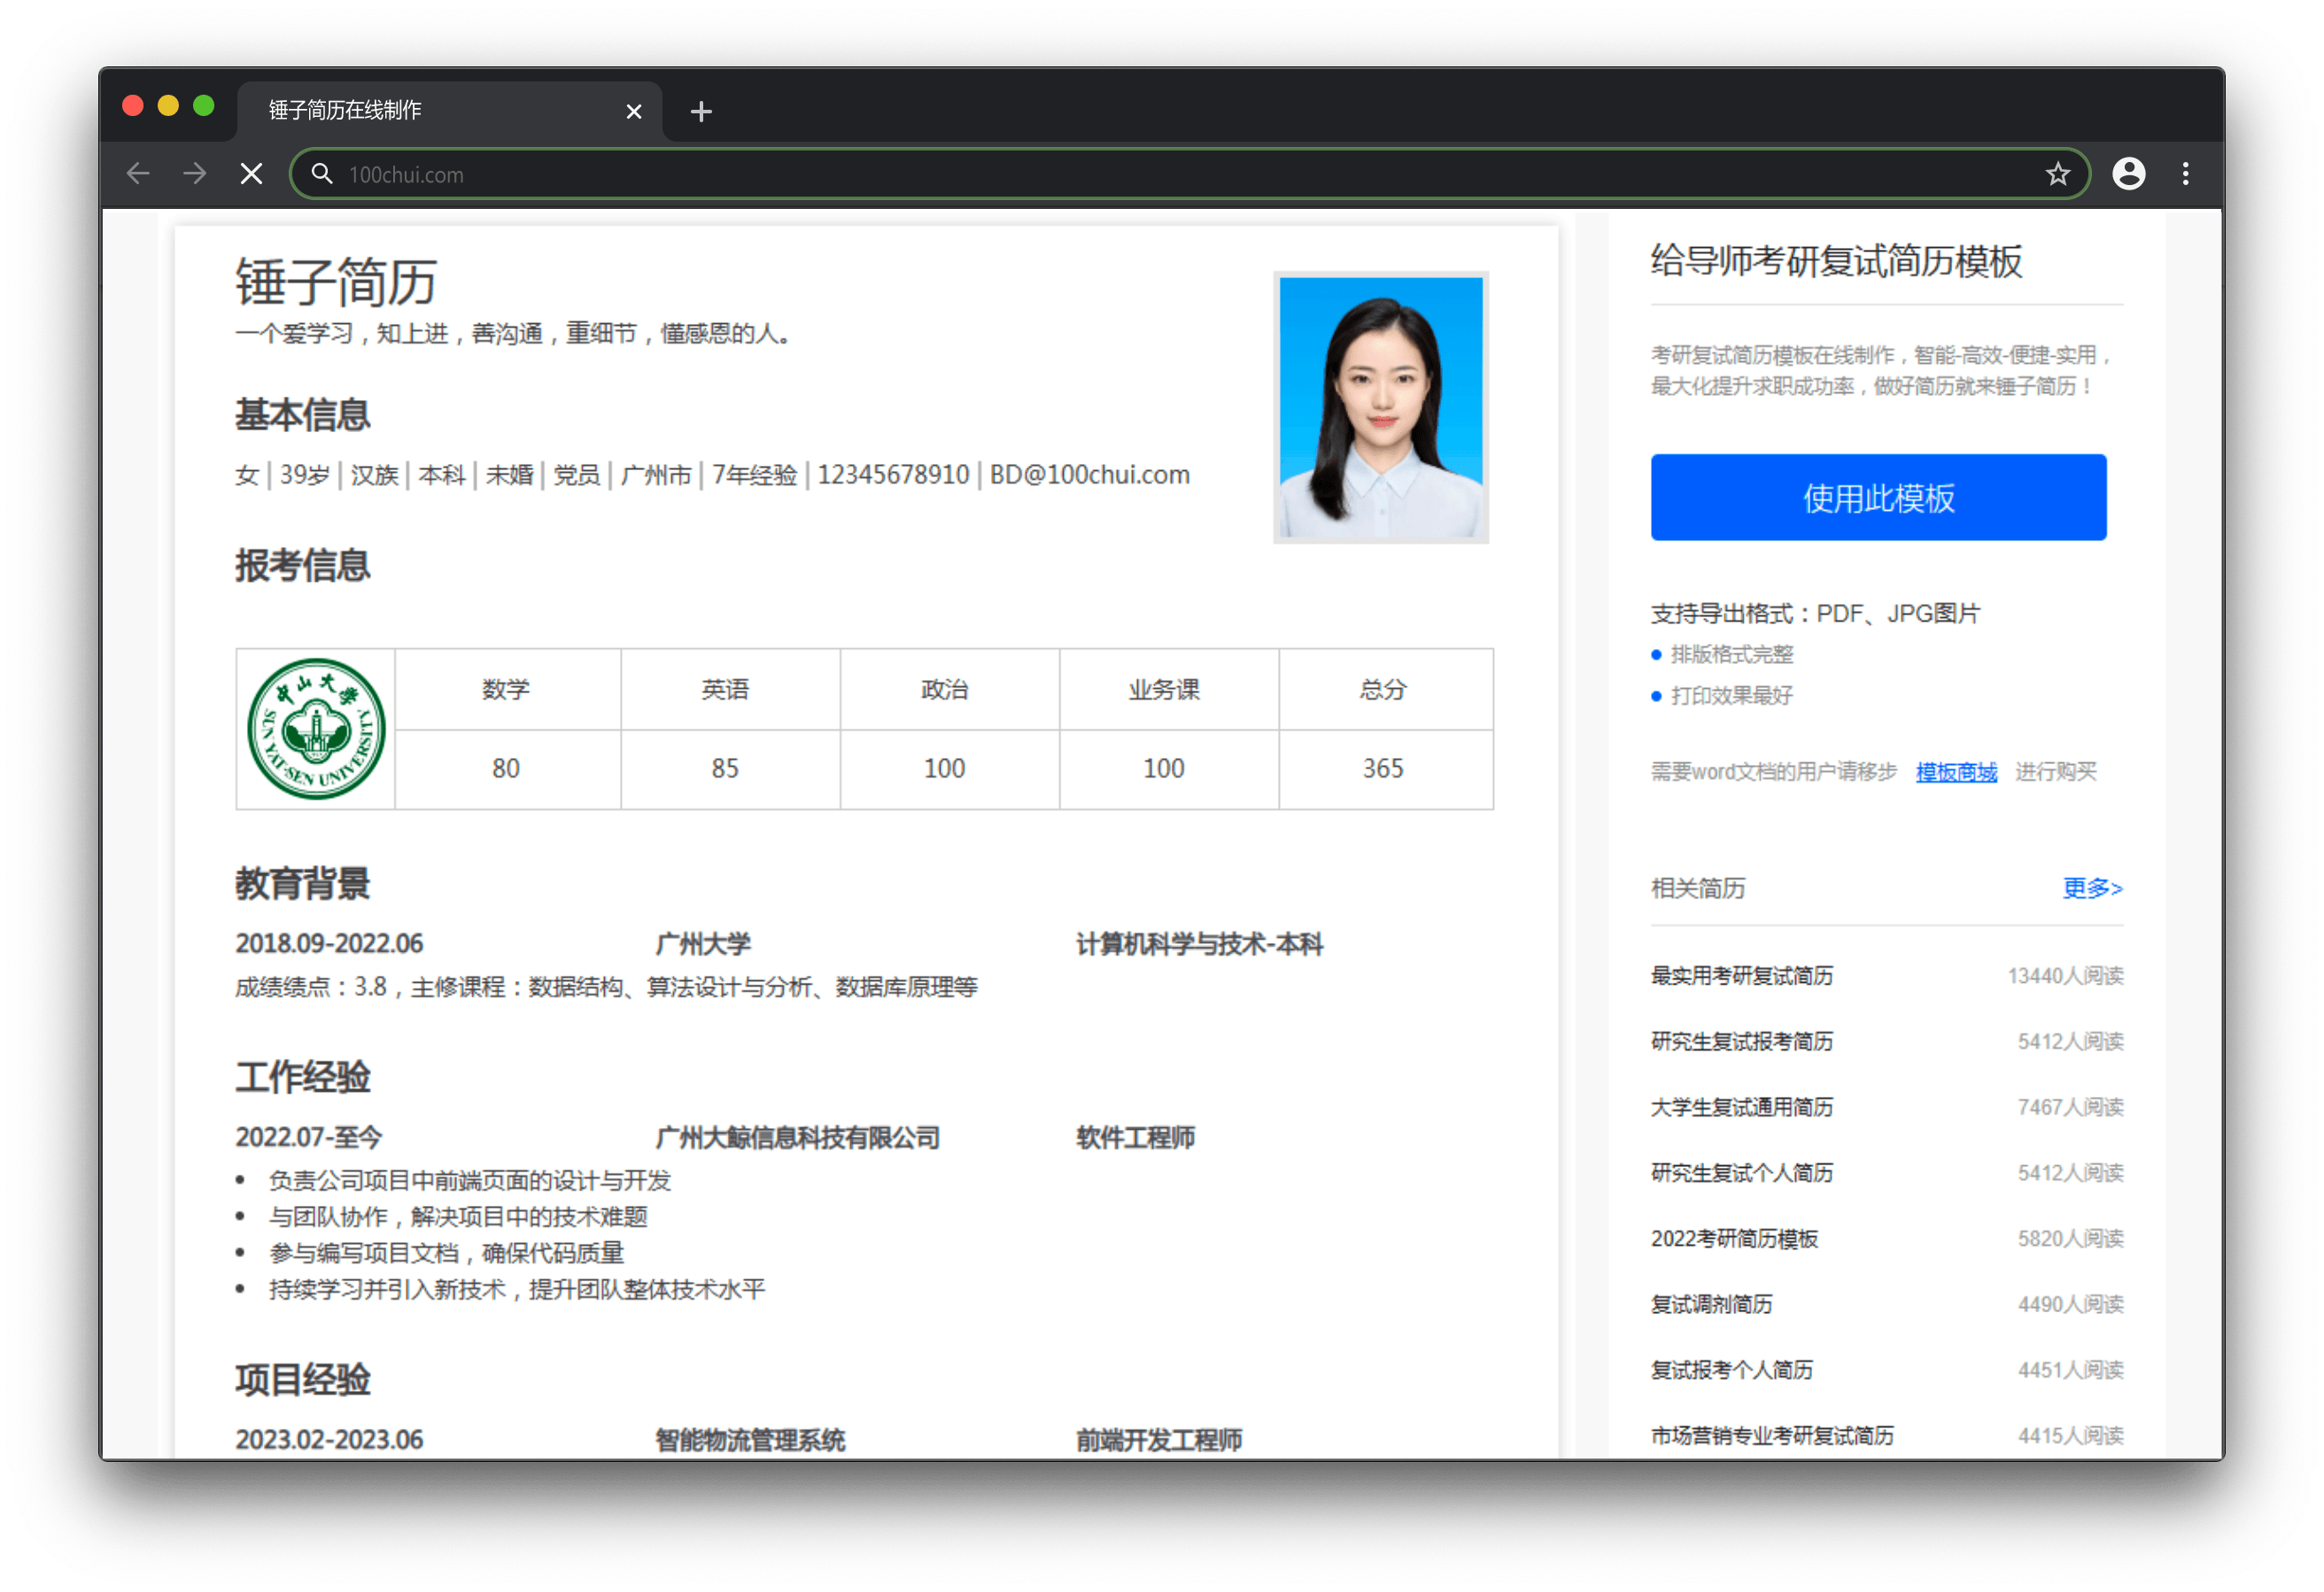Click the 2022.07-至今 date range
The height and width of the screenshot is (1592, 2324).
pos(309,1137)
